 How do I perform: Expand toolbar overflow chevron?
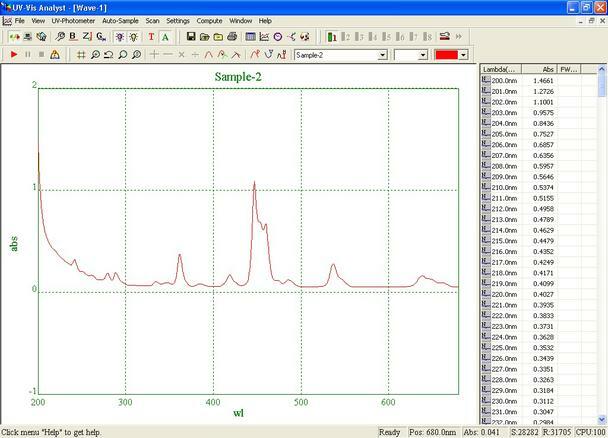coord(459,36)
